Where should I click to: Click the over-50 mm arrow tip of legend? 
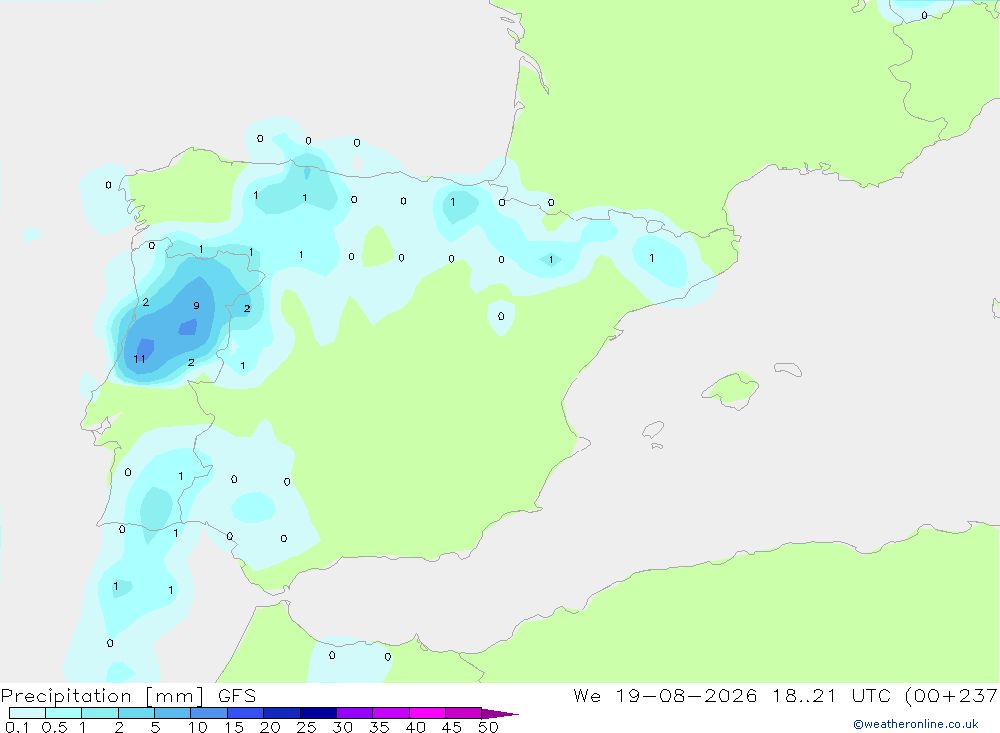point(499,714)
